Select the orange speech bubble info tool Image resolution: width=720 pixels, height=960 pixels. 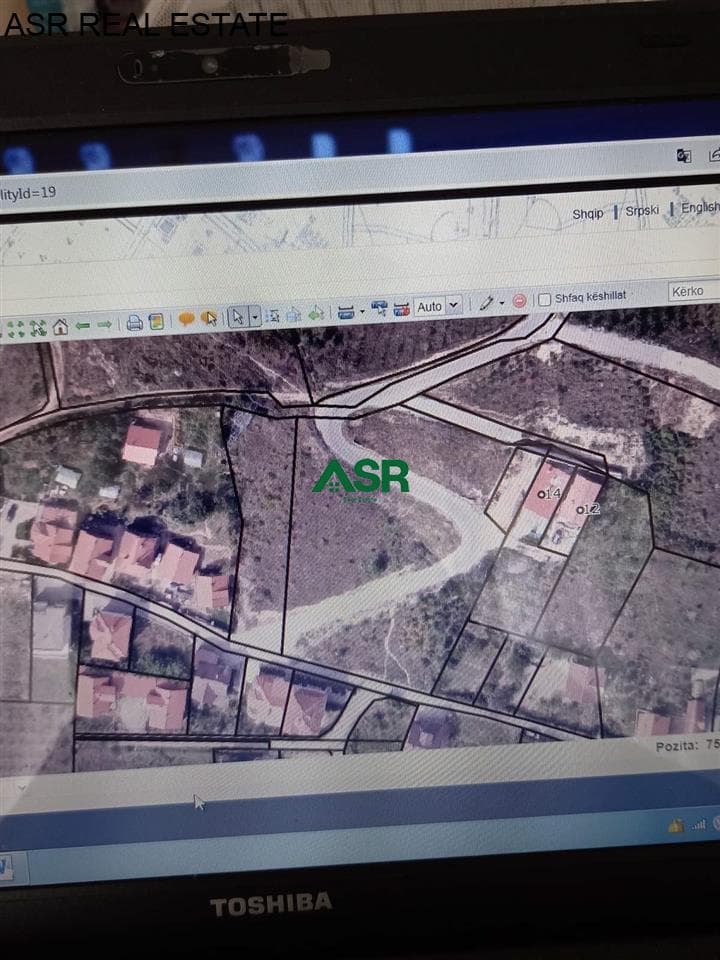tap(186, 318)
